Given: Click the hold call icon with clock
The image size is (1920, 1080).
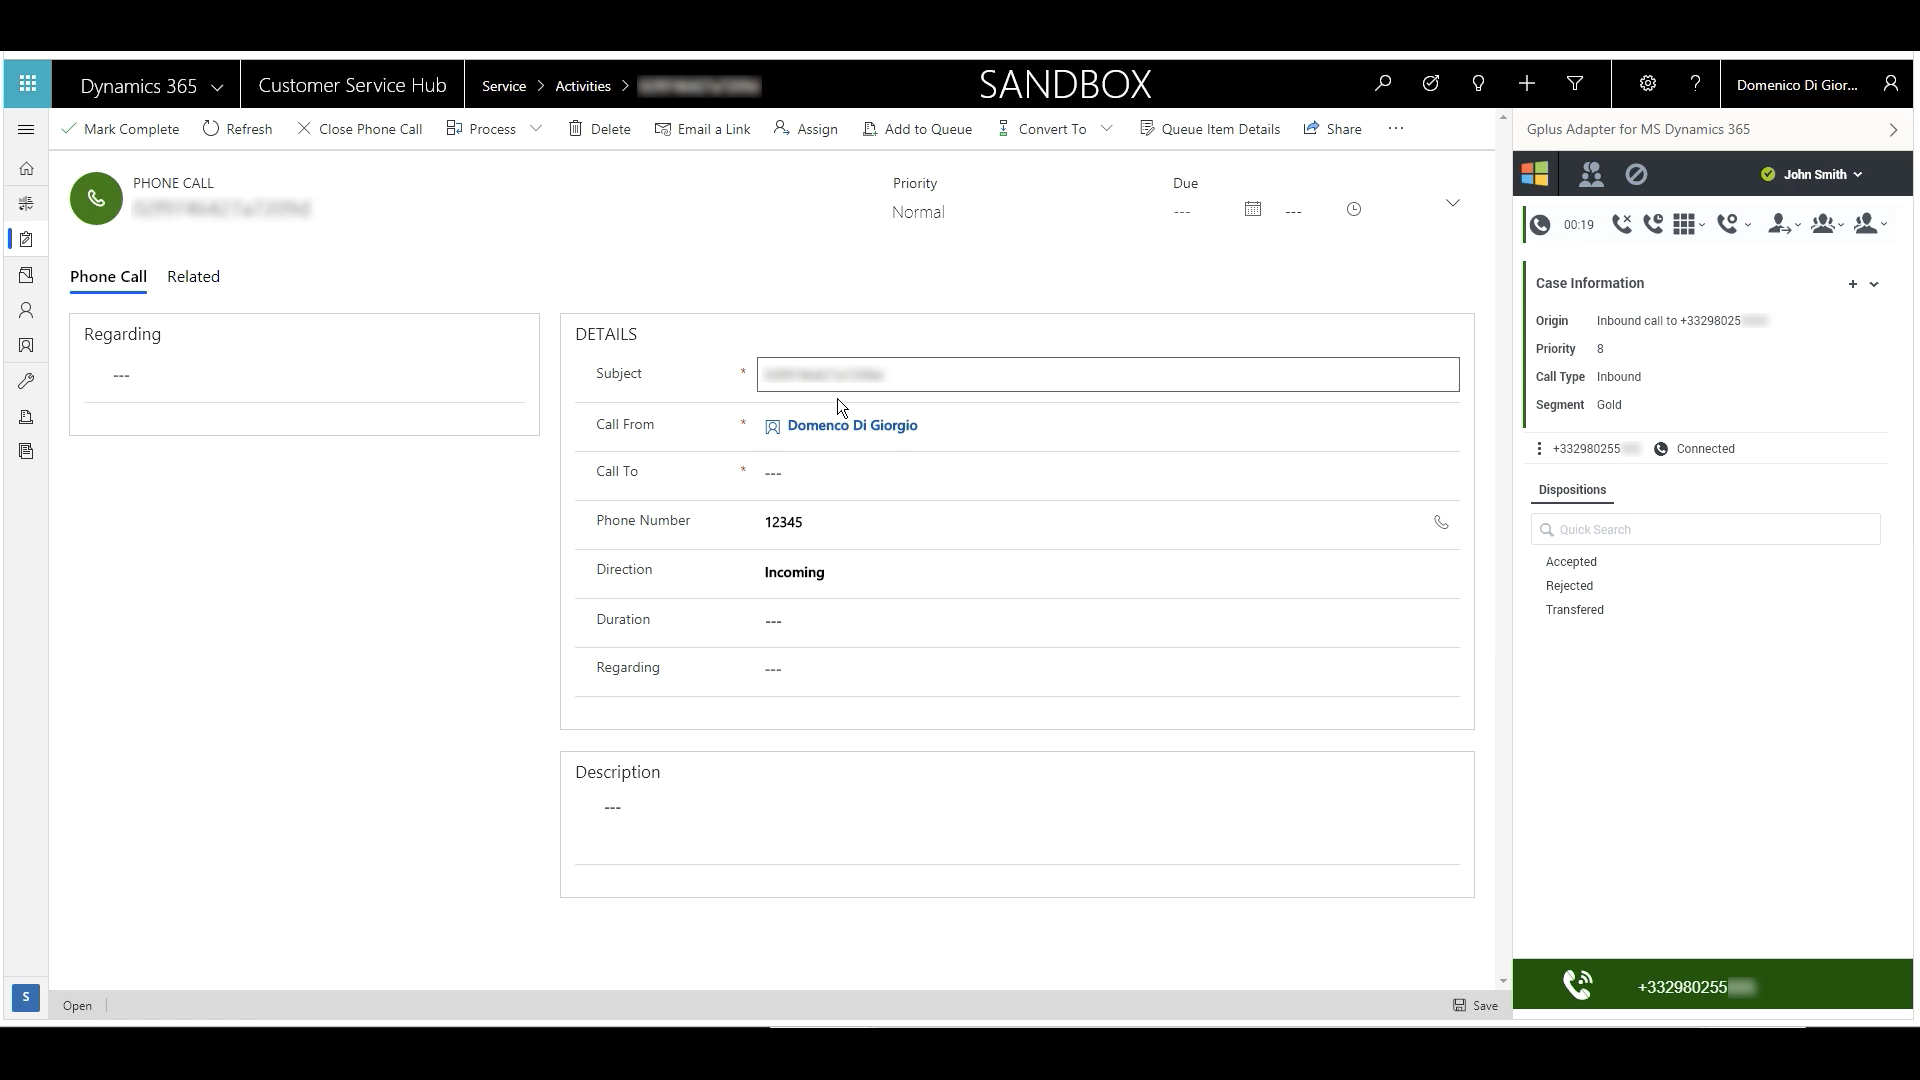Looking at the screenshot, I should pyautogui.click(x=1653, y=224).
